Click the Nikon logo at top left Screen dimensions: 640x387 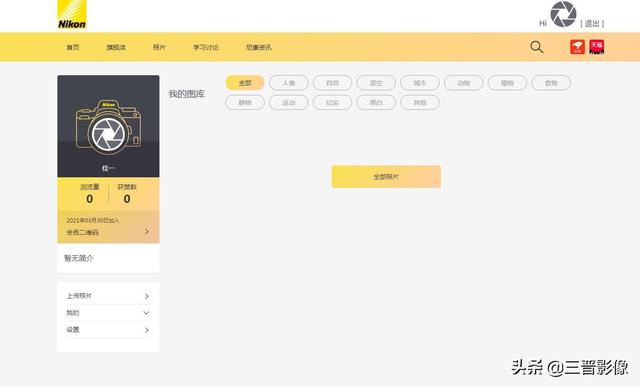coord(72,15)
